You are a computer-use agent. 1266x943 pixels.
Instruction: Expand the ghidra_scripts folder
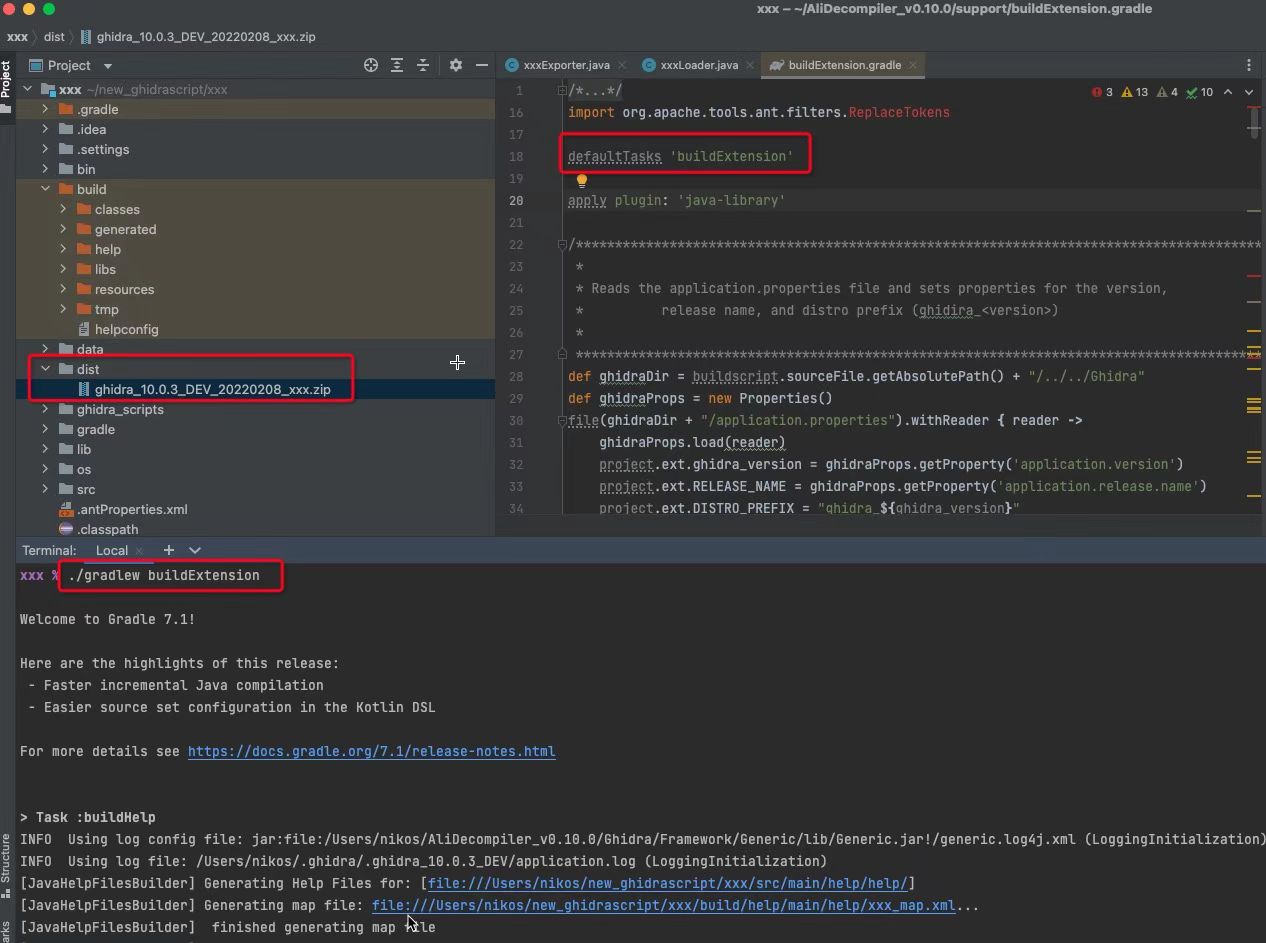(x=46, y=409)
